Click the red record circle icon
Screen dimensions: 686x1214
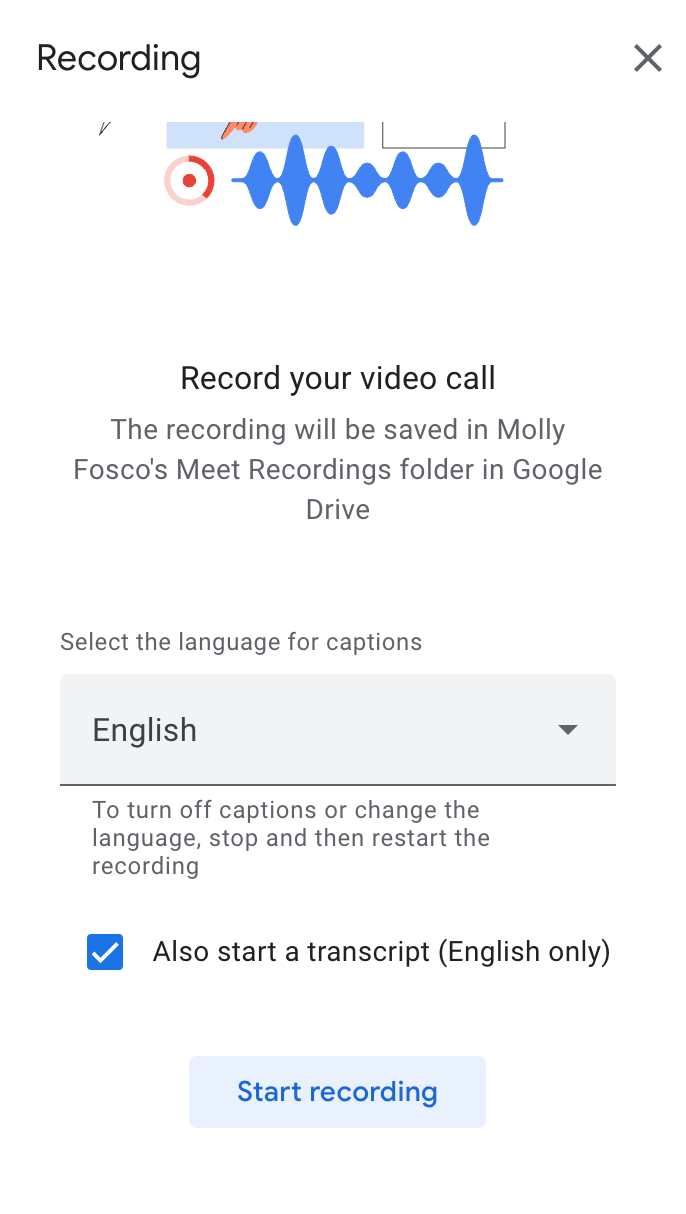coord(189,181)
